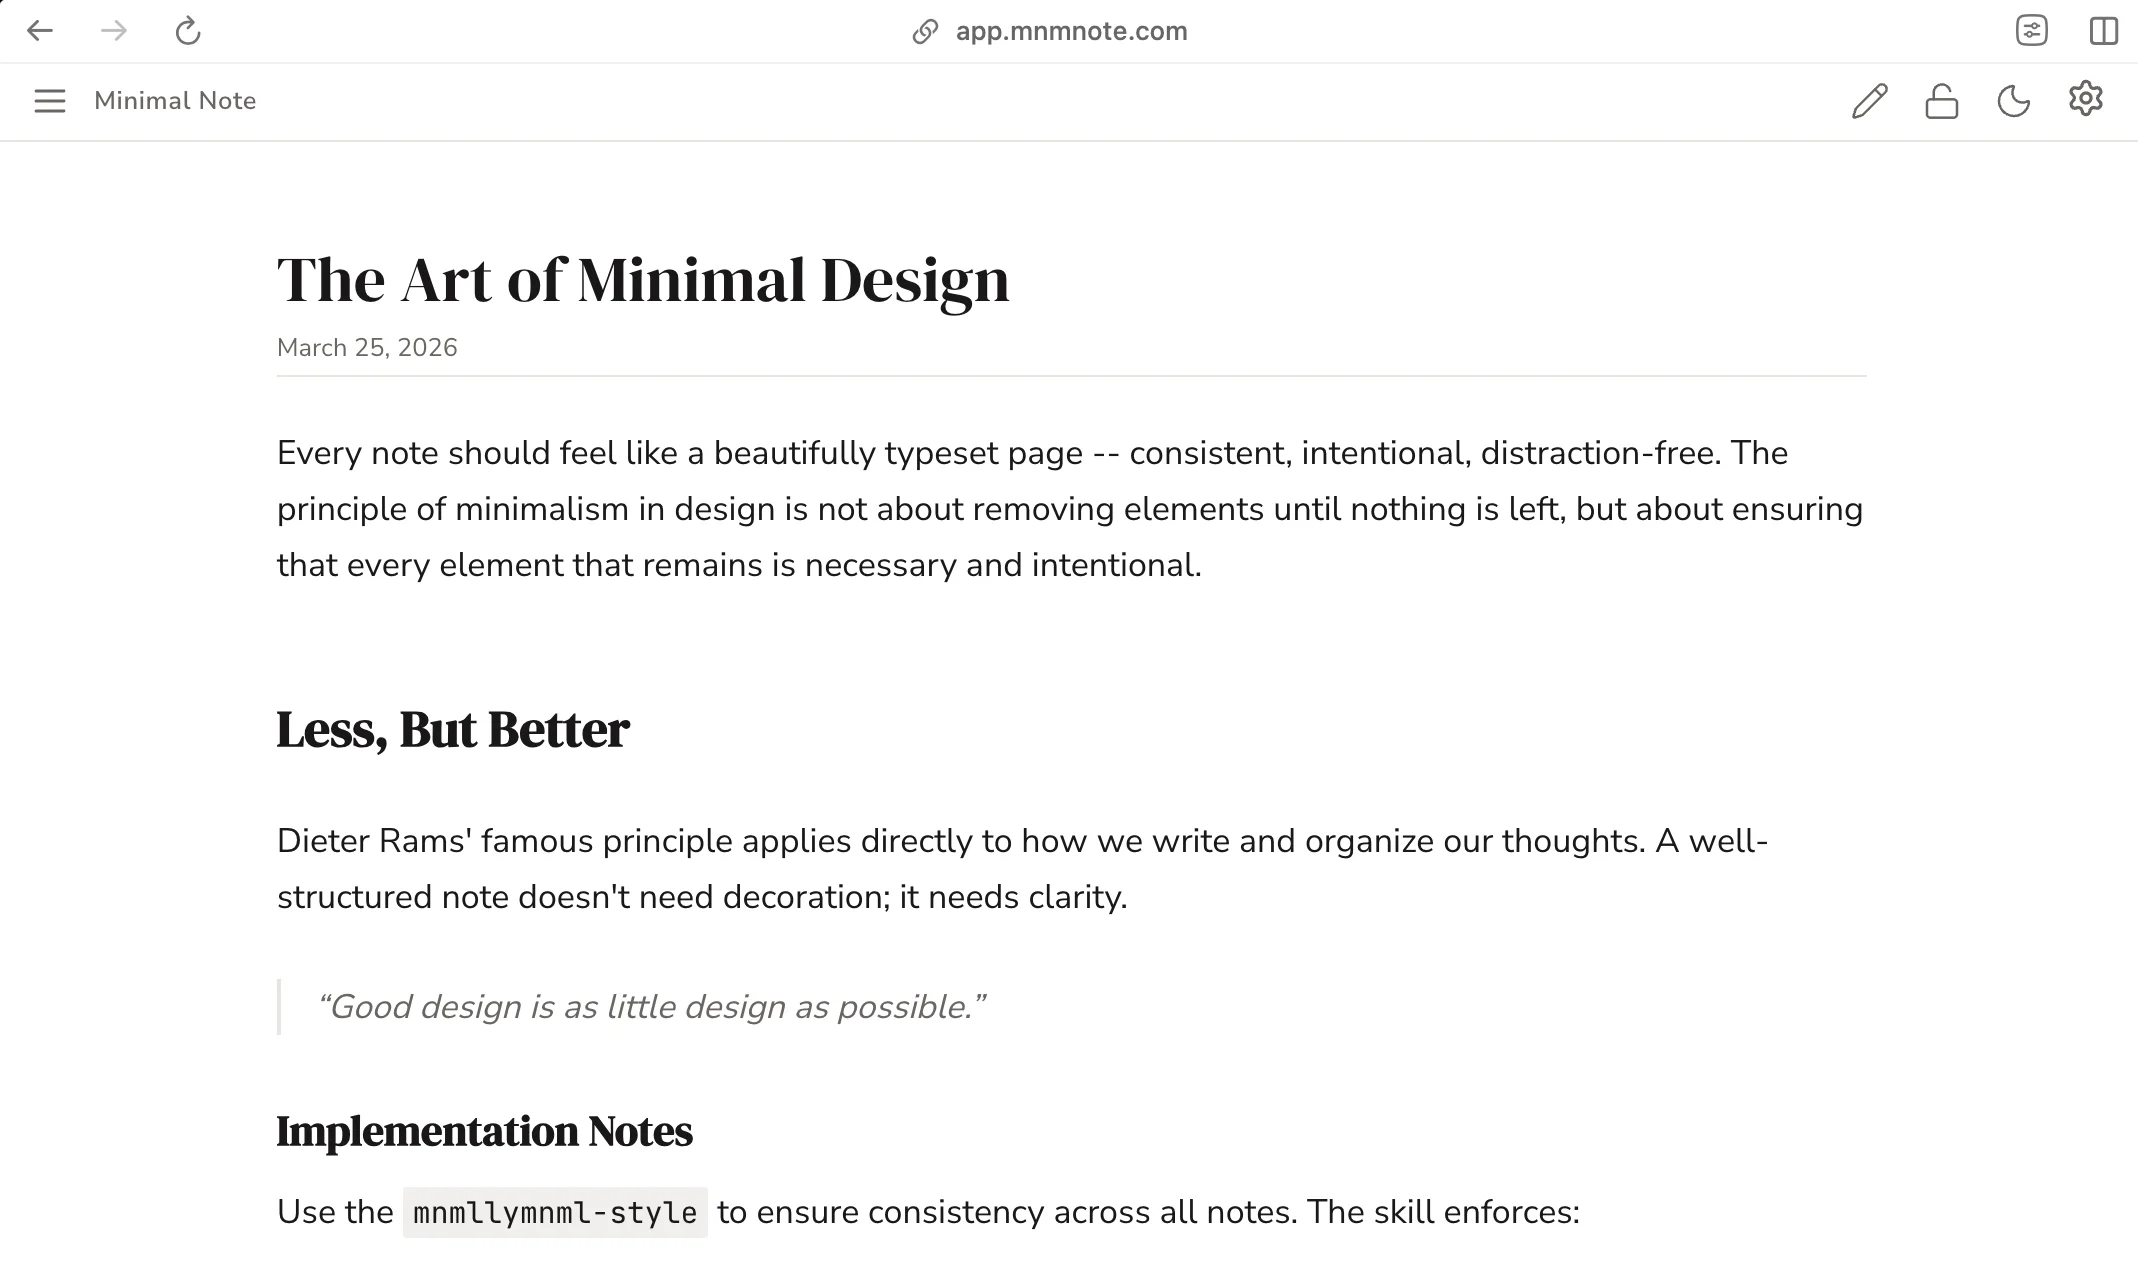This screenshot has width=2138, height=1266.
Task: Click the mnmllymnml-style code reference
Action: (x=556, y=1212)
